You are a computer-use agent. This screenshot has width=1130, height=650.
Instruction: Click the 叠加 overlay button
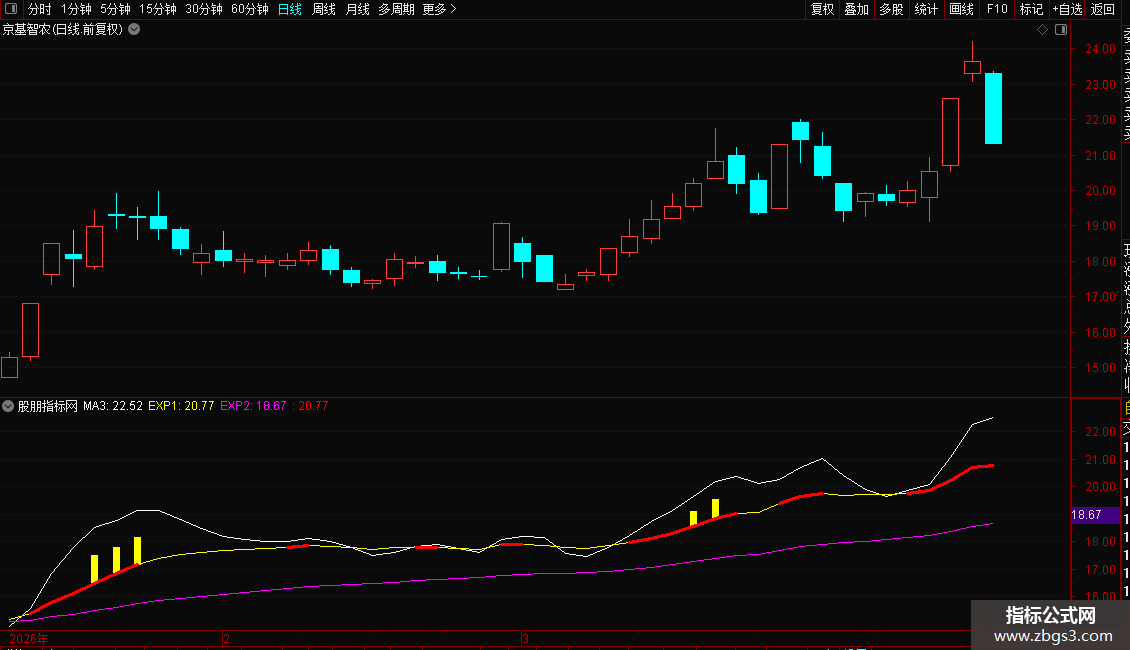[x=857, y=9]
